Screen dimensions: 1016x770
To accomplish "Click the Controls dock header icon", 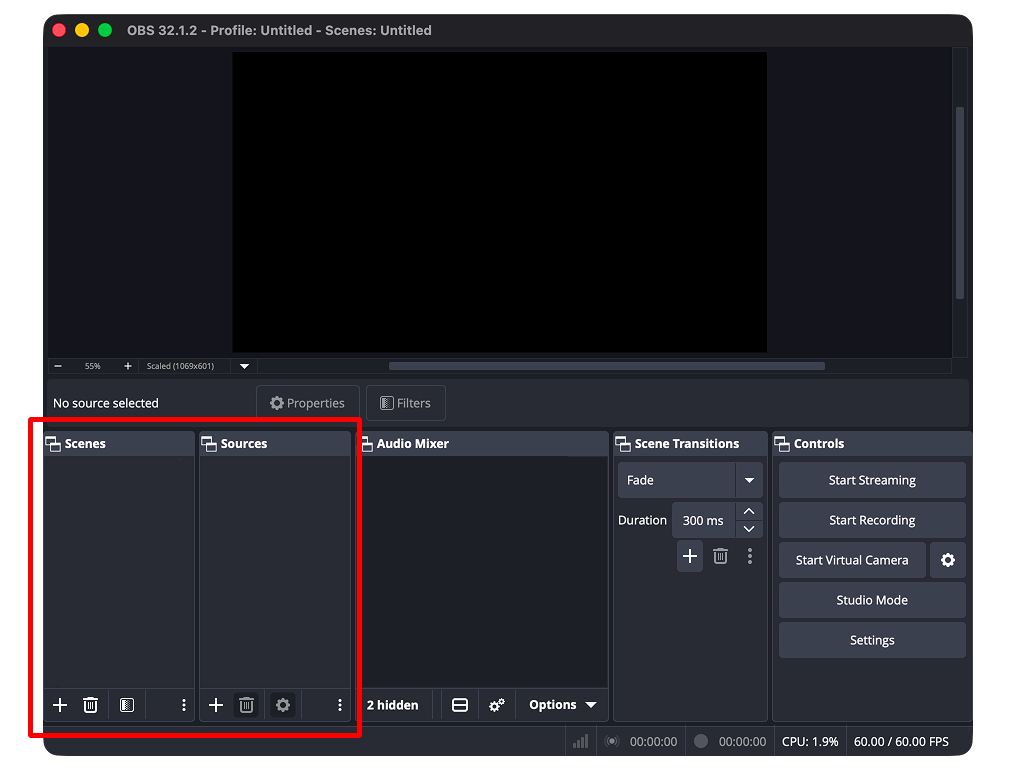I will click(782, 444).
